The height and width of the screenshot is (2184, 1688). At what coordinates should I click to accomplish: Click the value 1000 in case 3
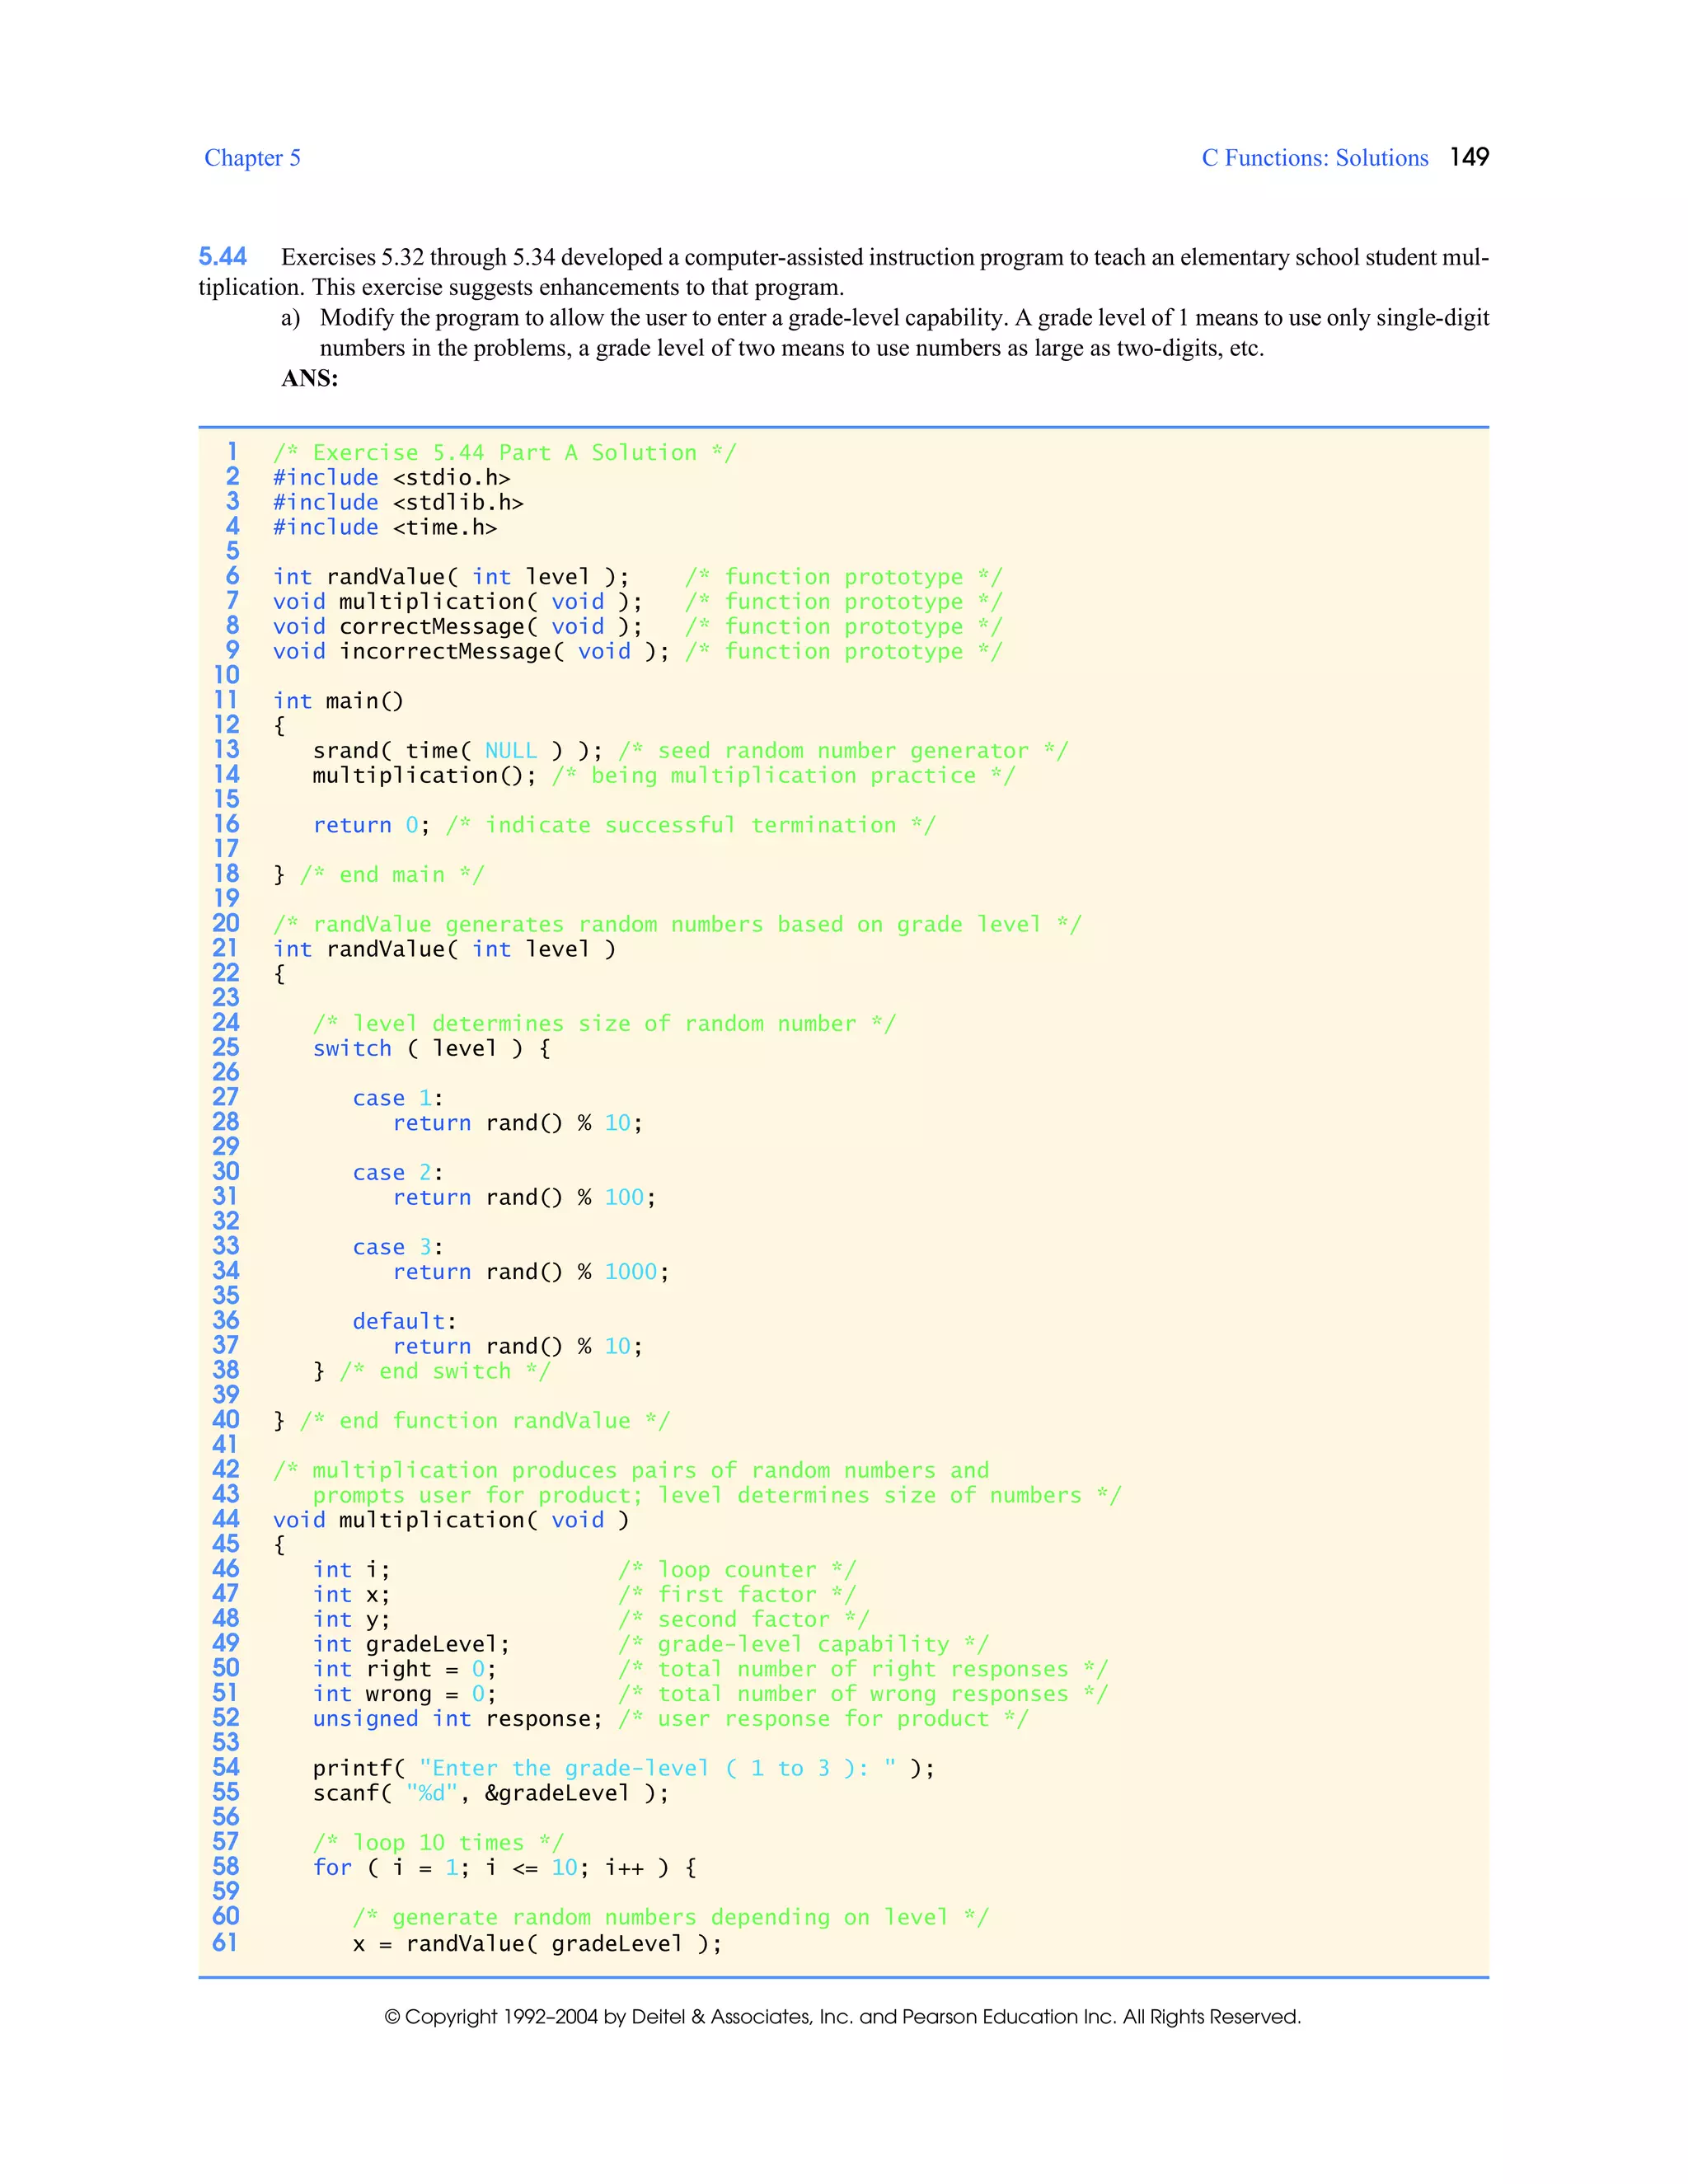630,1272
